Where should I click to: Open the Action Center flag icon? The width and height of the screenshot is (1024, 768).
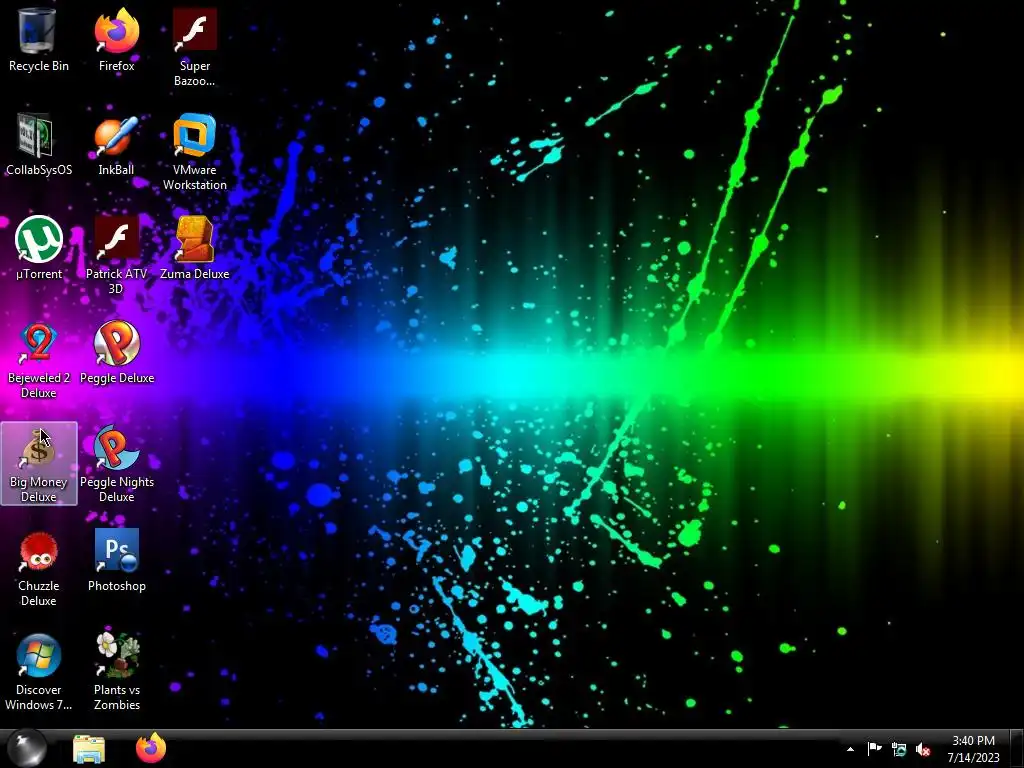point(874,749)
